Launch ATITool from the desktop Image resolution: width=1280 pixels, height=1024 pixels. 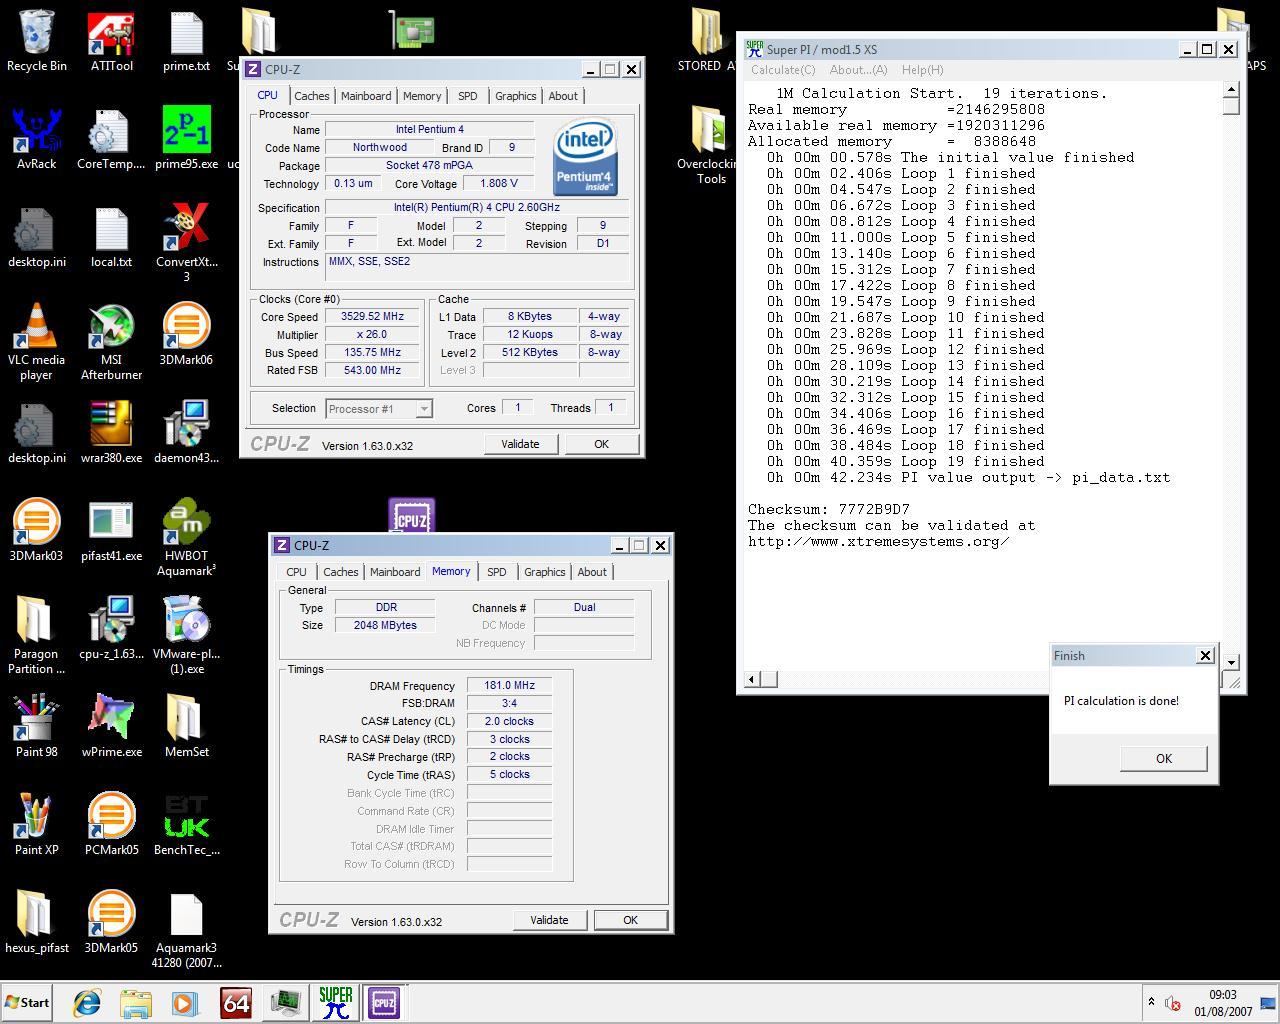(111, 41)
